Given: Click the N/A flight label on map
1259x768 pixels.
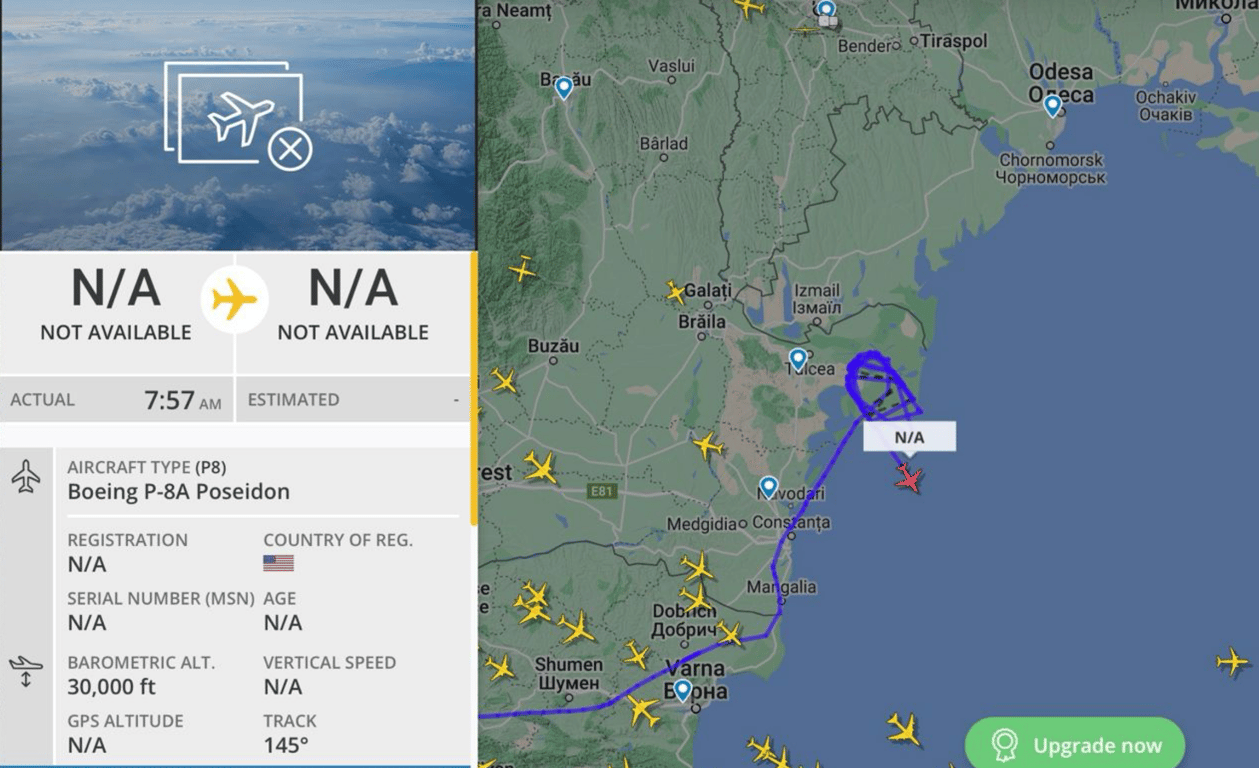Looking at the screenshot, I should (x=909, y=437).
